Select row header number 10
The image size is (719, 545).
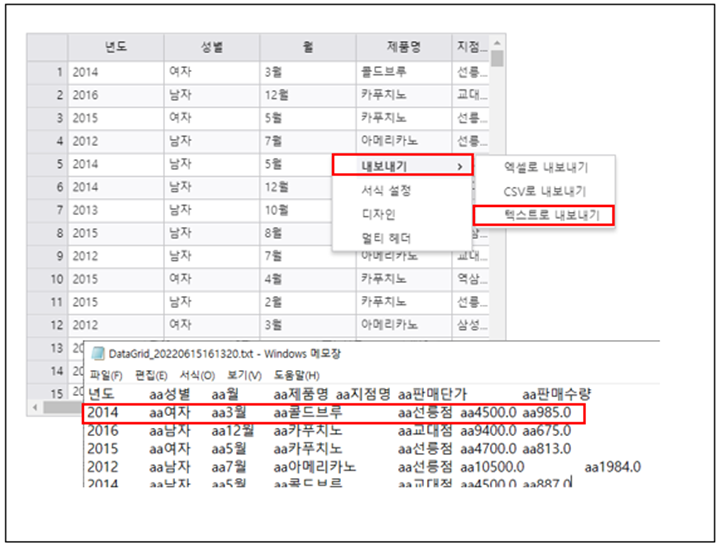(x=48, y=279)
